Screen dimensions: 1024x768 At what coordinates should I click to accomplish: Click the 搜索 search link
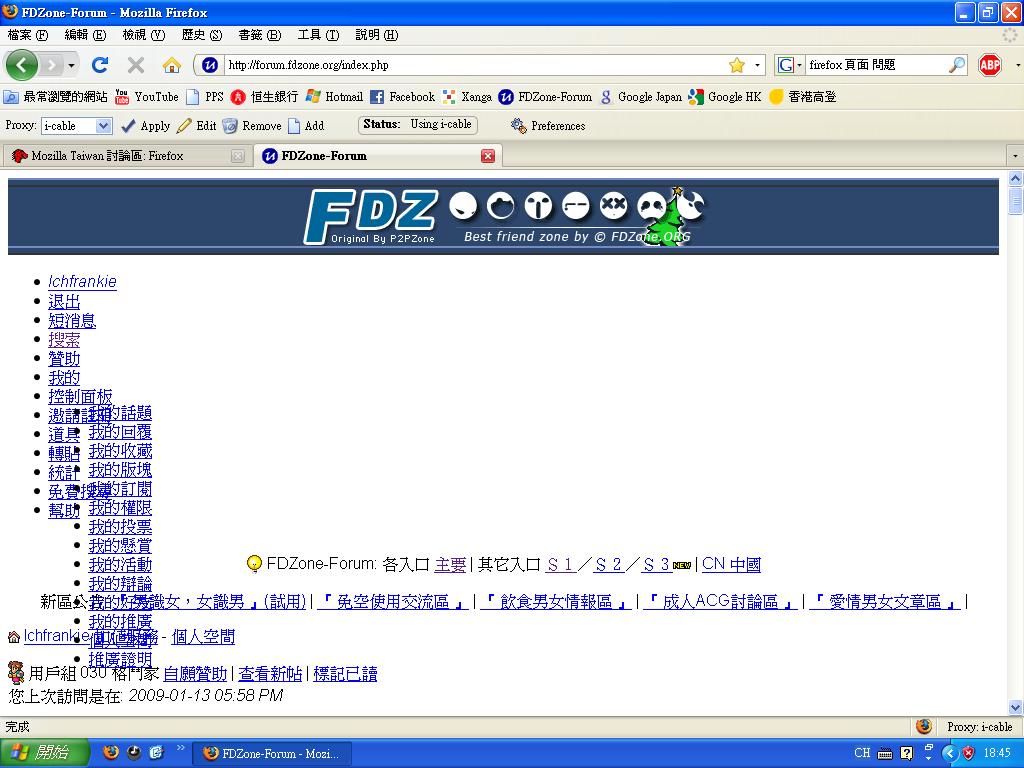point(64,340)
